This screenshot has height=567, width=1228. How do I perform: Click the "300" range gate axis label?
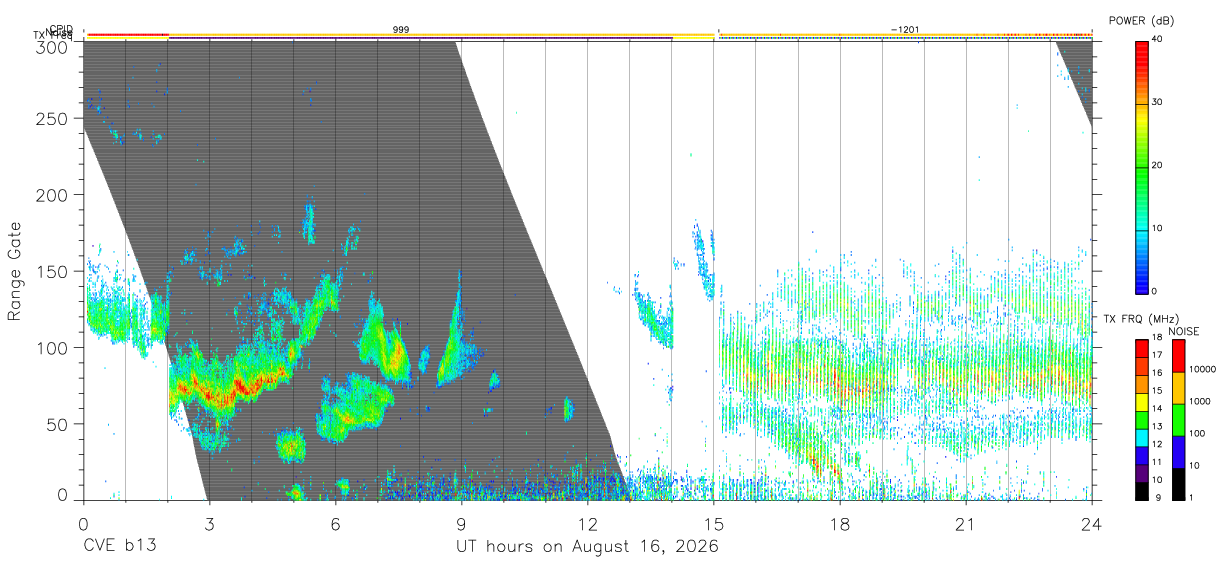(54, 46)
